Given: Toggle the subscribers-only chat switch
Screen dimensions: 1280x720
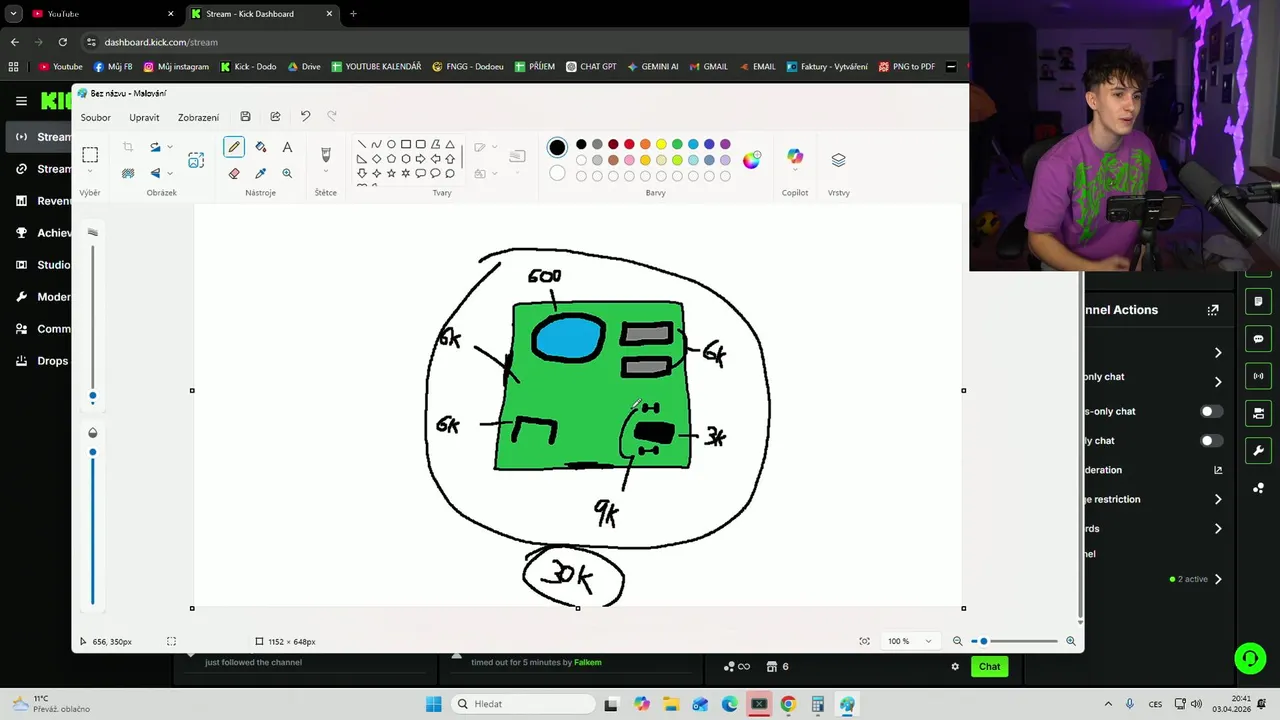Looking at the screenshot, I should [x=1211, y=411].
